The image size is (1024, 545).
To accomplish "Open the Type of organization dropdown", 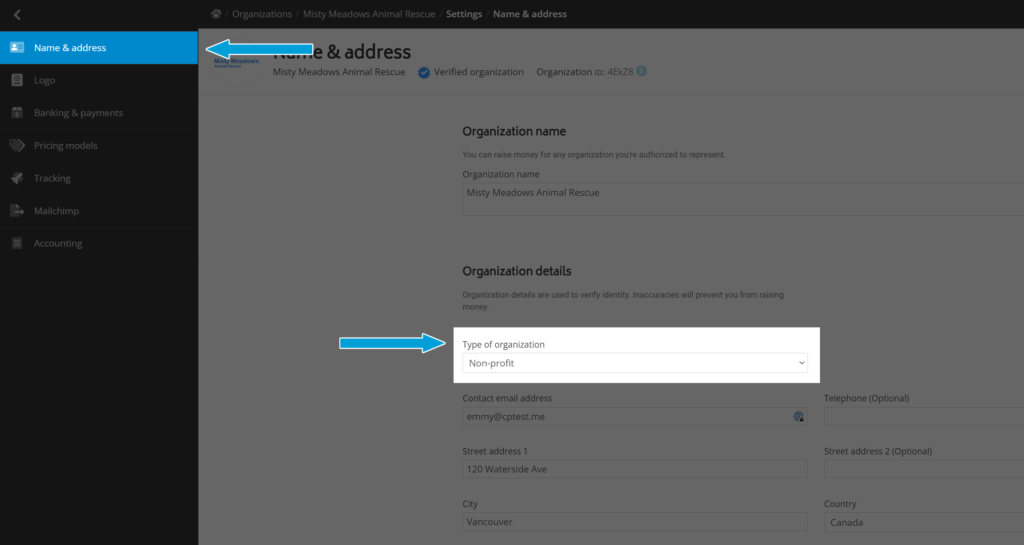I will (635, 363).
